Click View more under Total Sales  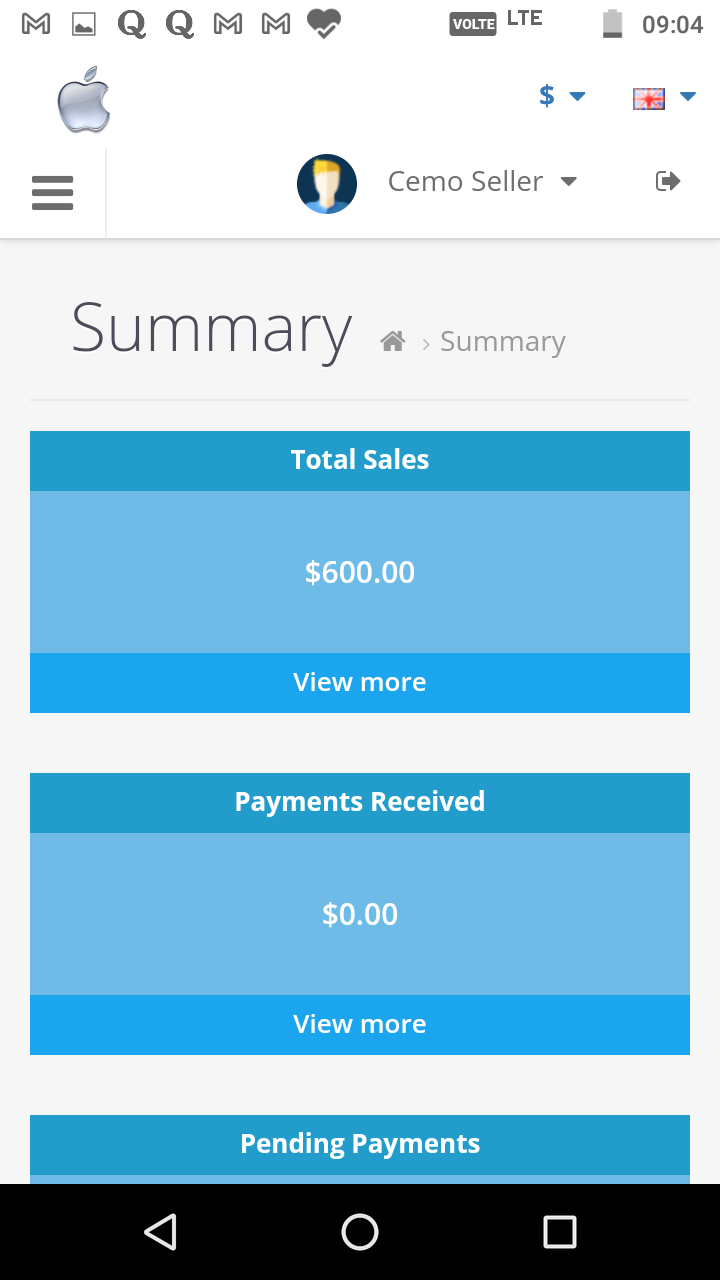360,683
